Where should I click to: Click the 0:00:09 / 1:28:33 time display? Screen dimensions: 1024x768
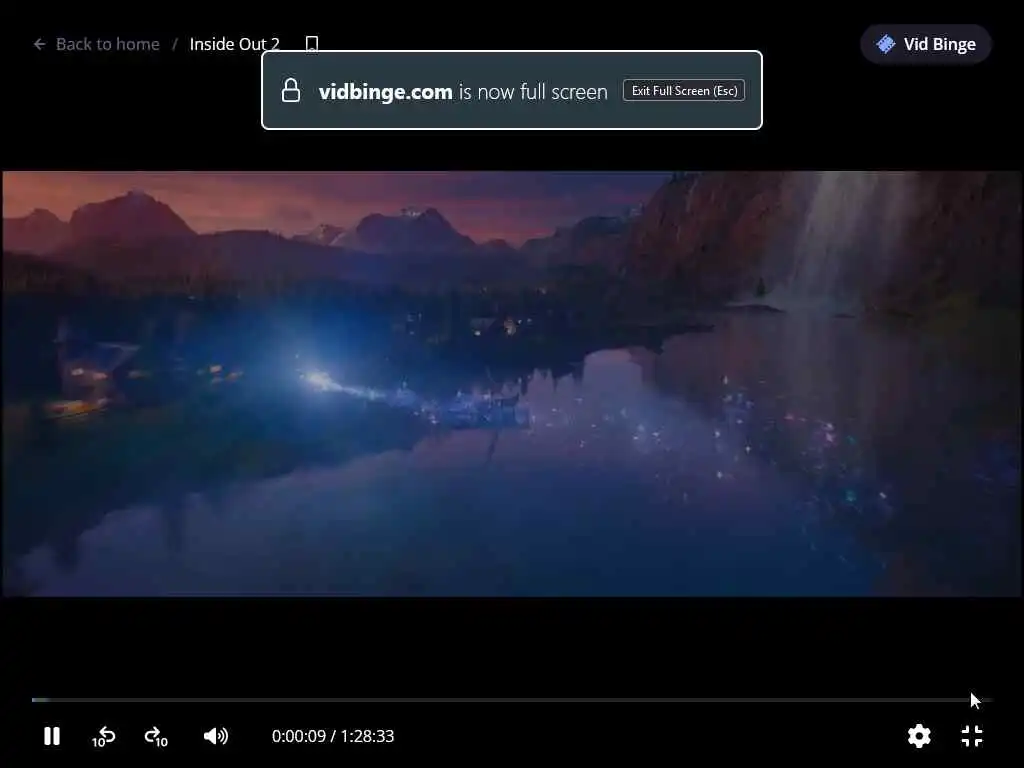tap(333, 736)
